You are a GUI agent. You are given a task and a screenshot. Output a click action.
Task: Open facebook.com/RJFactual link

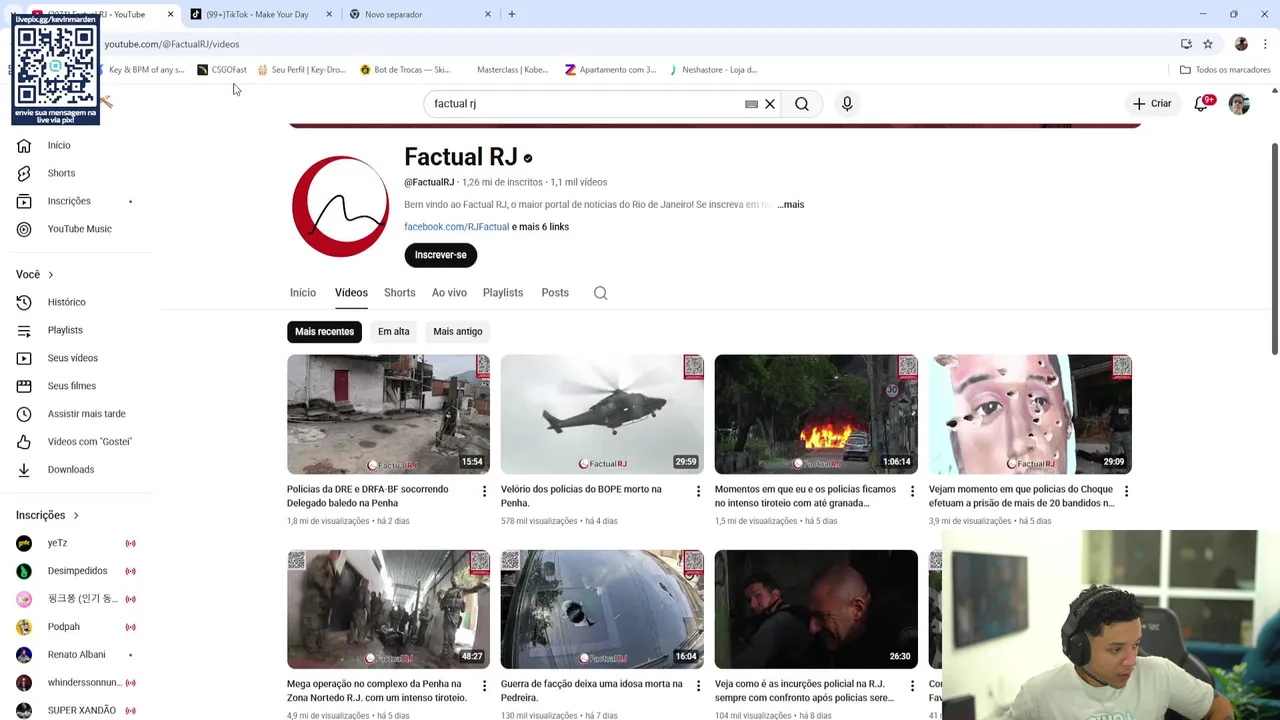[456, 227]
